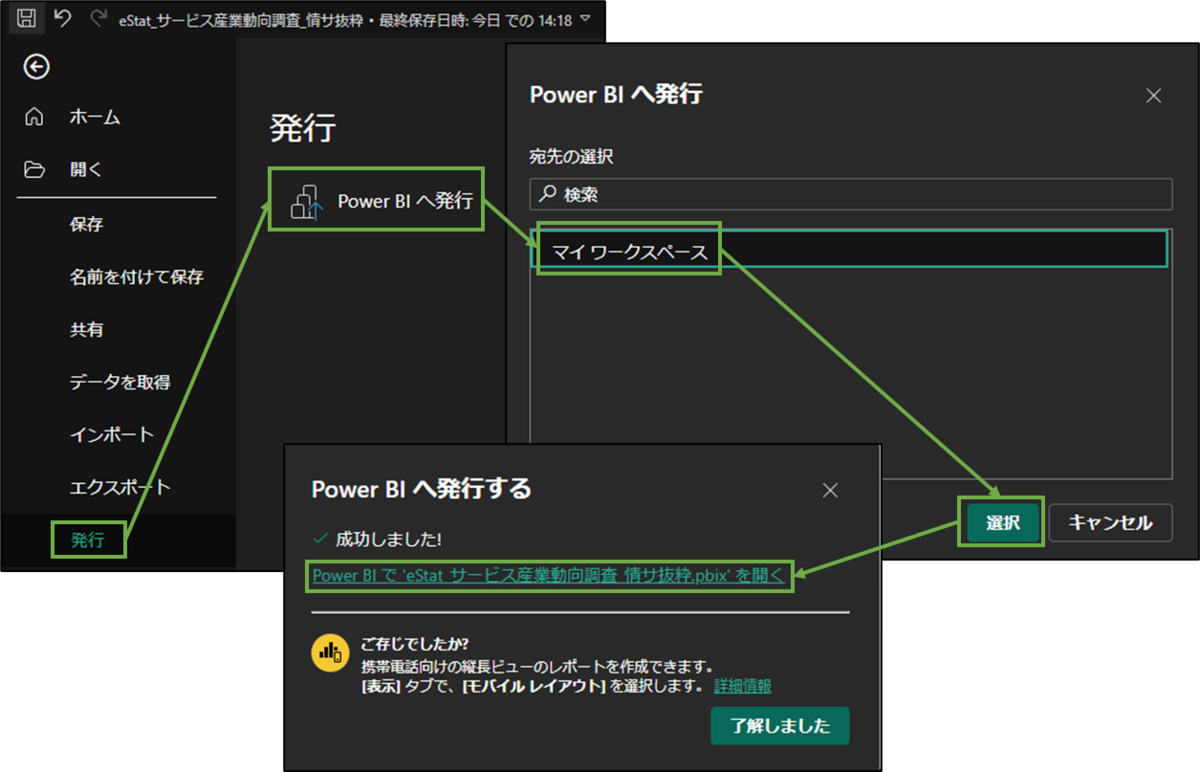Select the 開く menu item
1200x772 pixels.
pos(86,169)
